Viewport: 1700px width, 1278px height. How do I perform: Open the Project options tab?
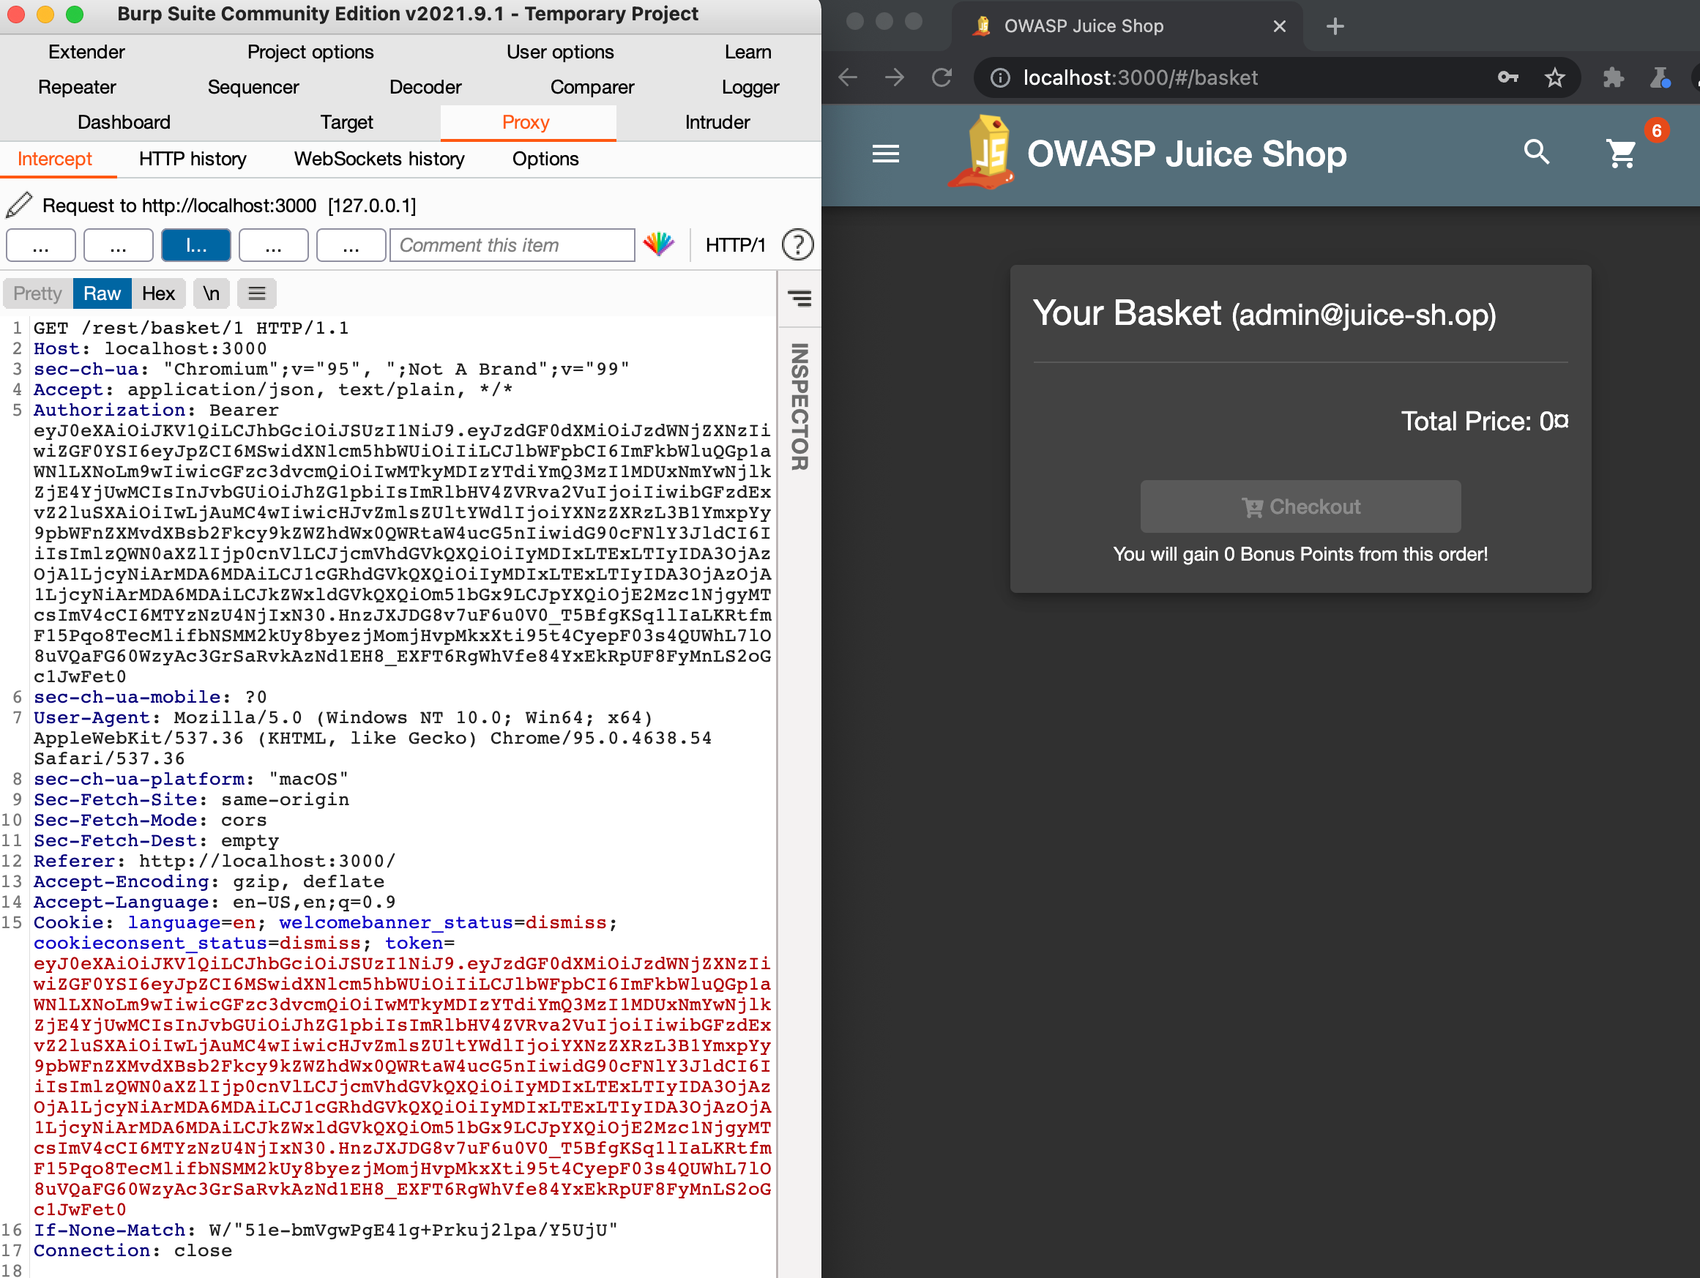310,52
